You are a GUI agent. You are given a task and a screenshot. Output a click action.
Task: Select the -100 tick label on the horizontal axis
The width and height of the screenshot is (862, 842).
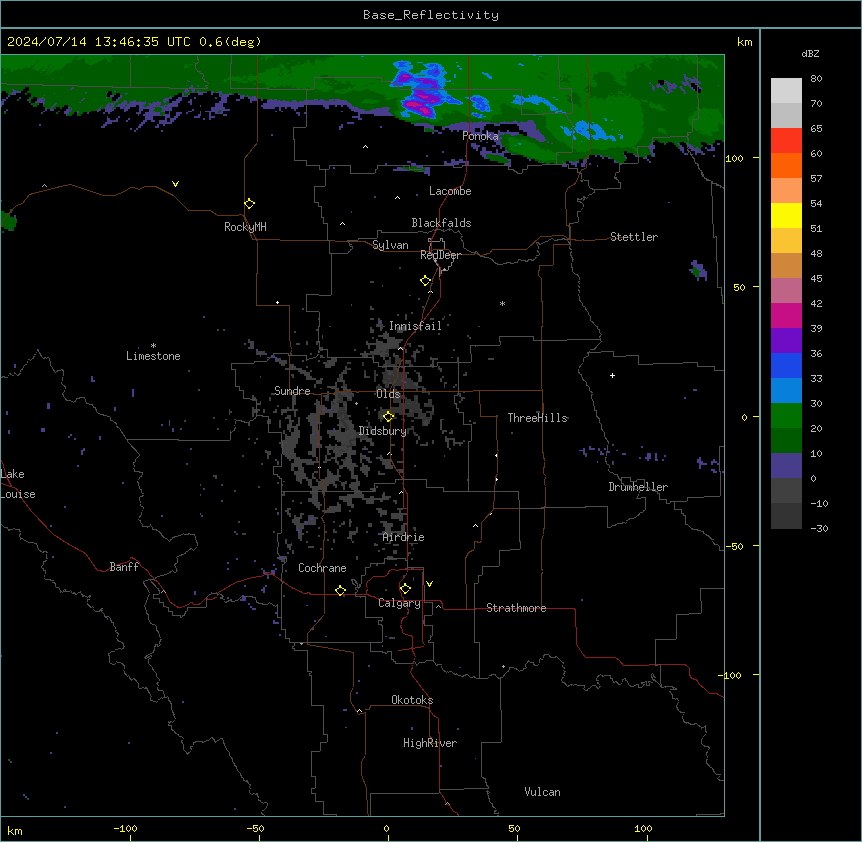(125, 828)
